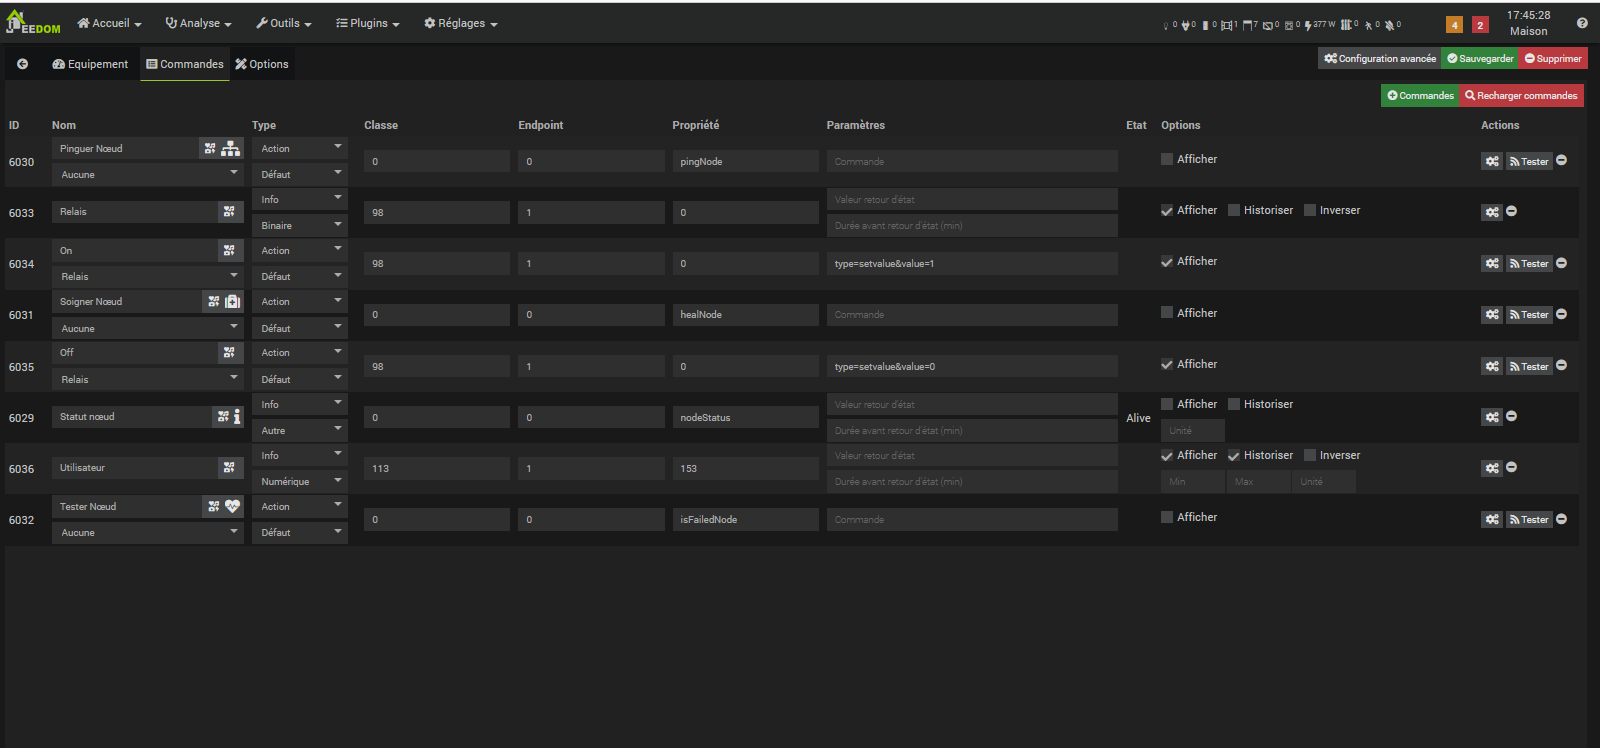1600x748 pixels.
Task: Click the back arrow icon beside Equipement
Action: [22, 64]
